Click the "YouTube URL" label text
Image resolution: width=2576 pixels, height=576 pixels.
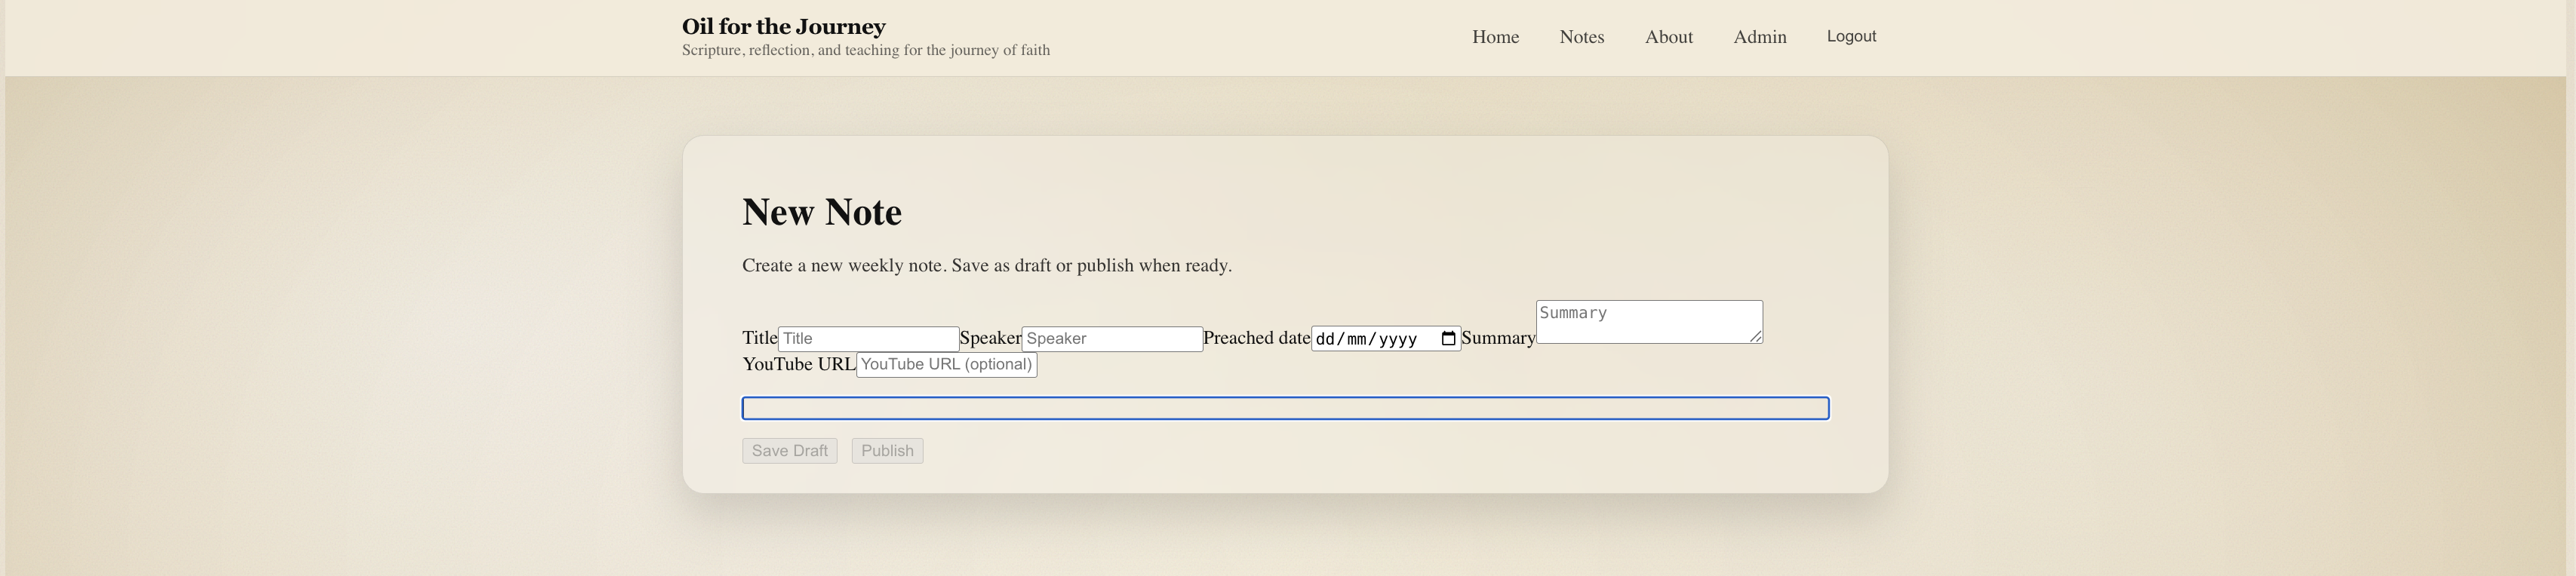coord(798,365)
